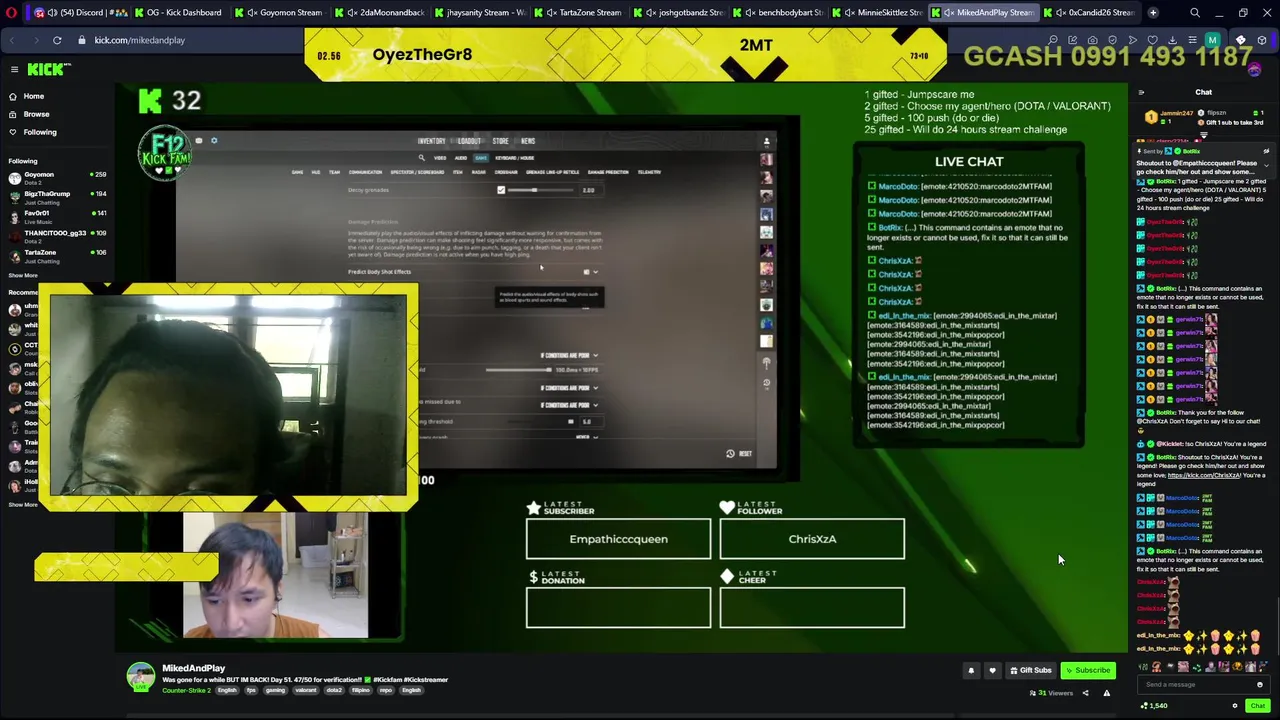This screenshot has height=720, width=1280.
Task: Switch to the 0xCandid26 Stream tab
Action: 1090,13
